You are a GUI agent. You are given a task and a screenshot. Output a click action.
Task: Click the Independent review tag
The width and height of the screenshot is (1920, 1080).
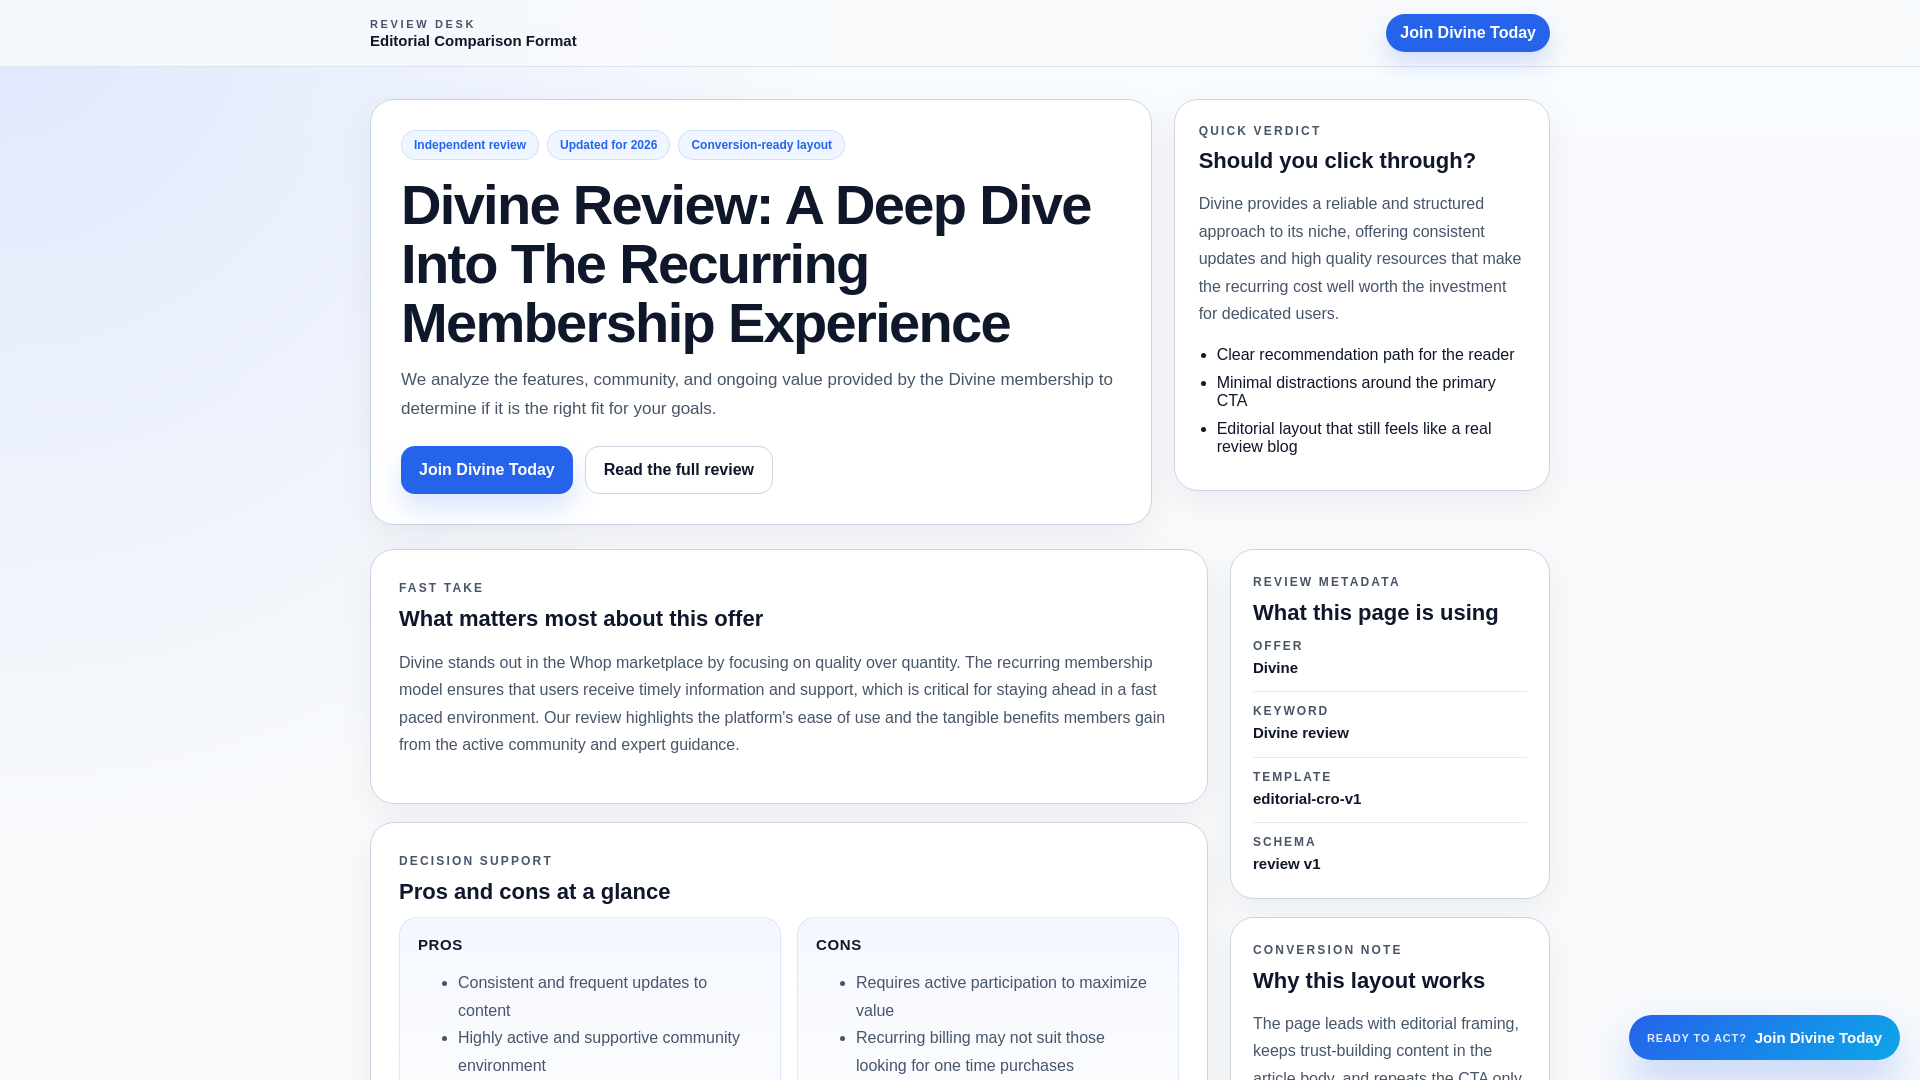tap(470, 145)
